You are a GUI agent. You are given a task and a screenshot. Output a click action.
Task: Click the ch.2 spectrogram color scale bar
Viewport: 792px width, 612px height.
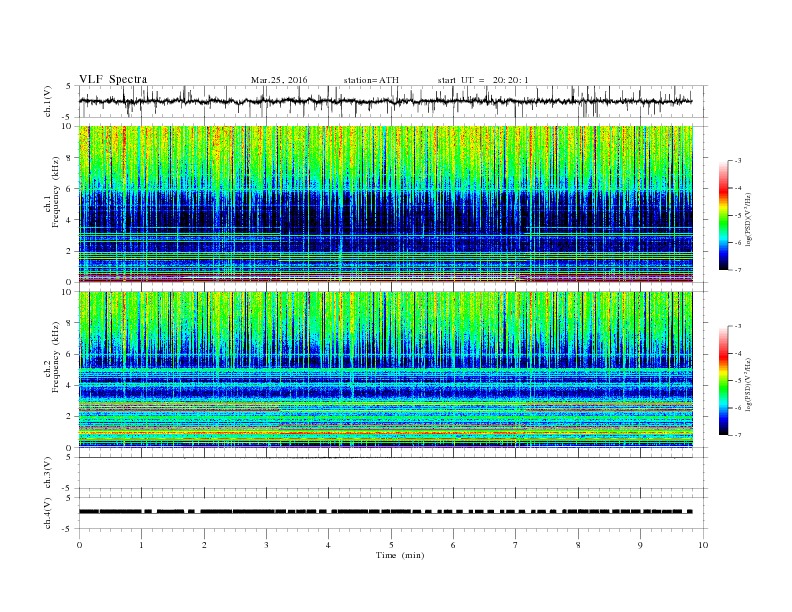723,380
